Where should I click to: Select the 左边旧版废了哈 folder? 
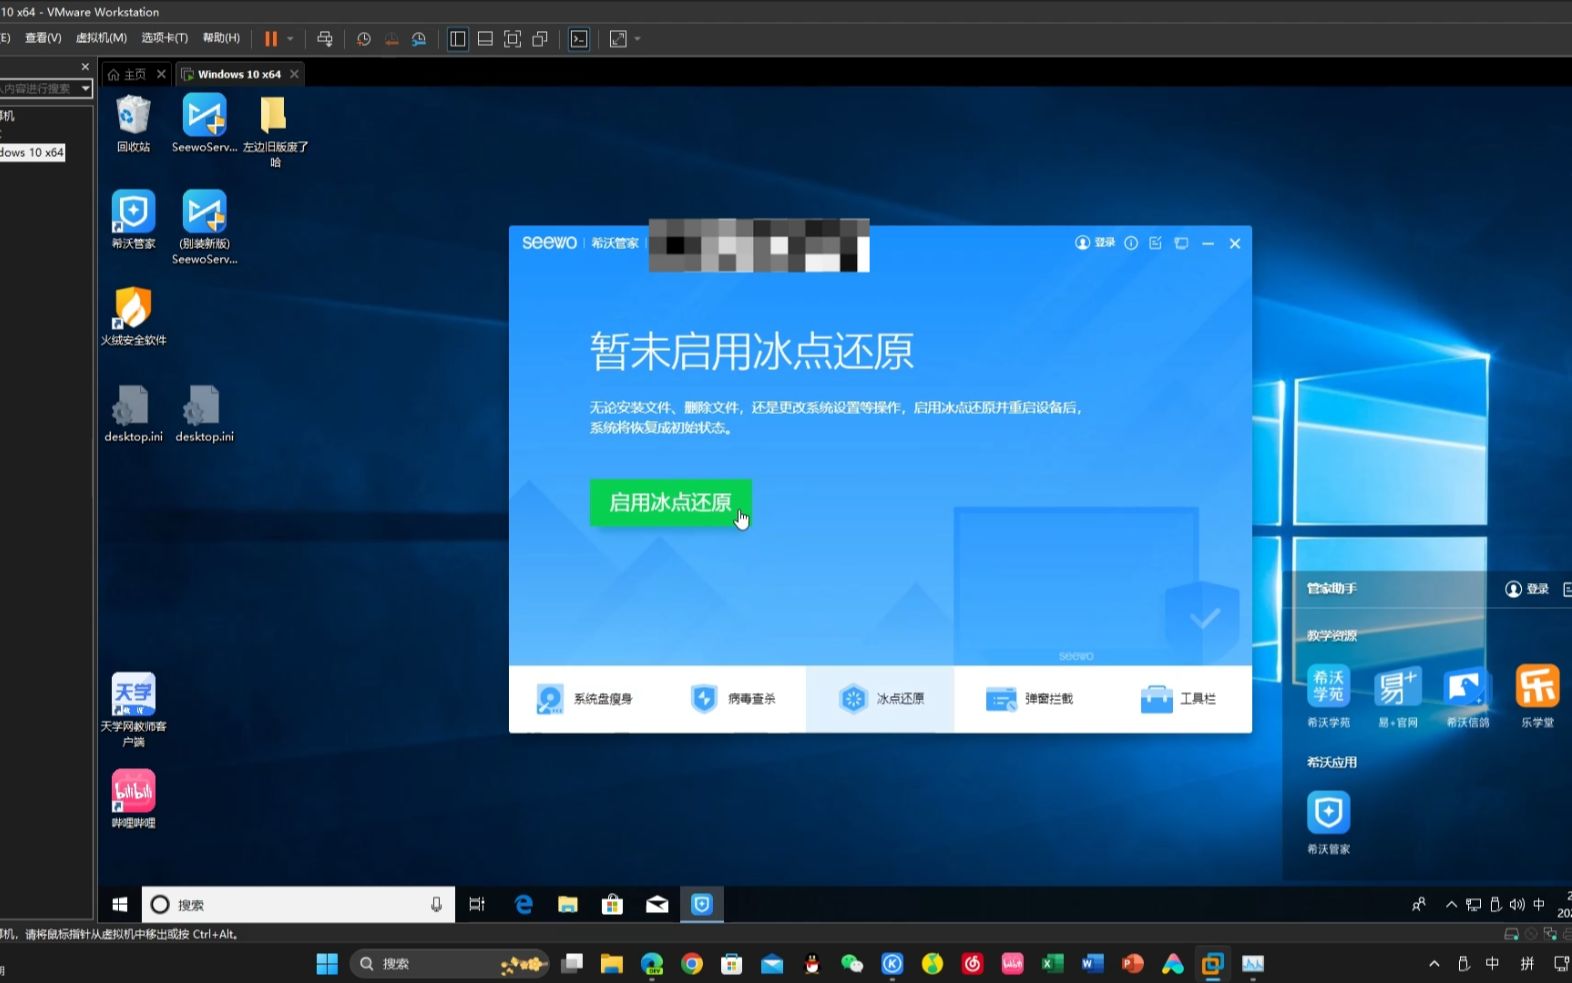[x=275, y=131]
